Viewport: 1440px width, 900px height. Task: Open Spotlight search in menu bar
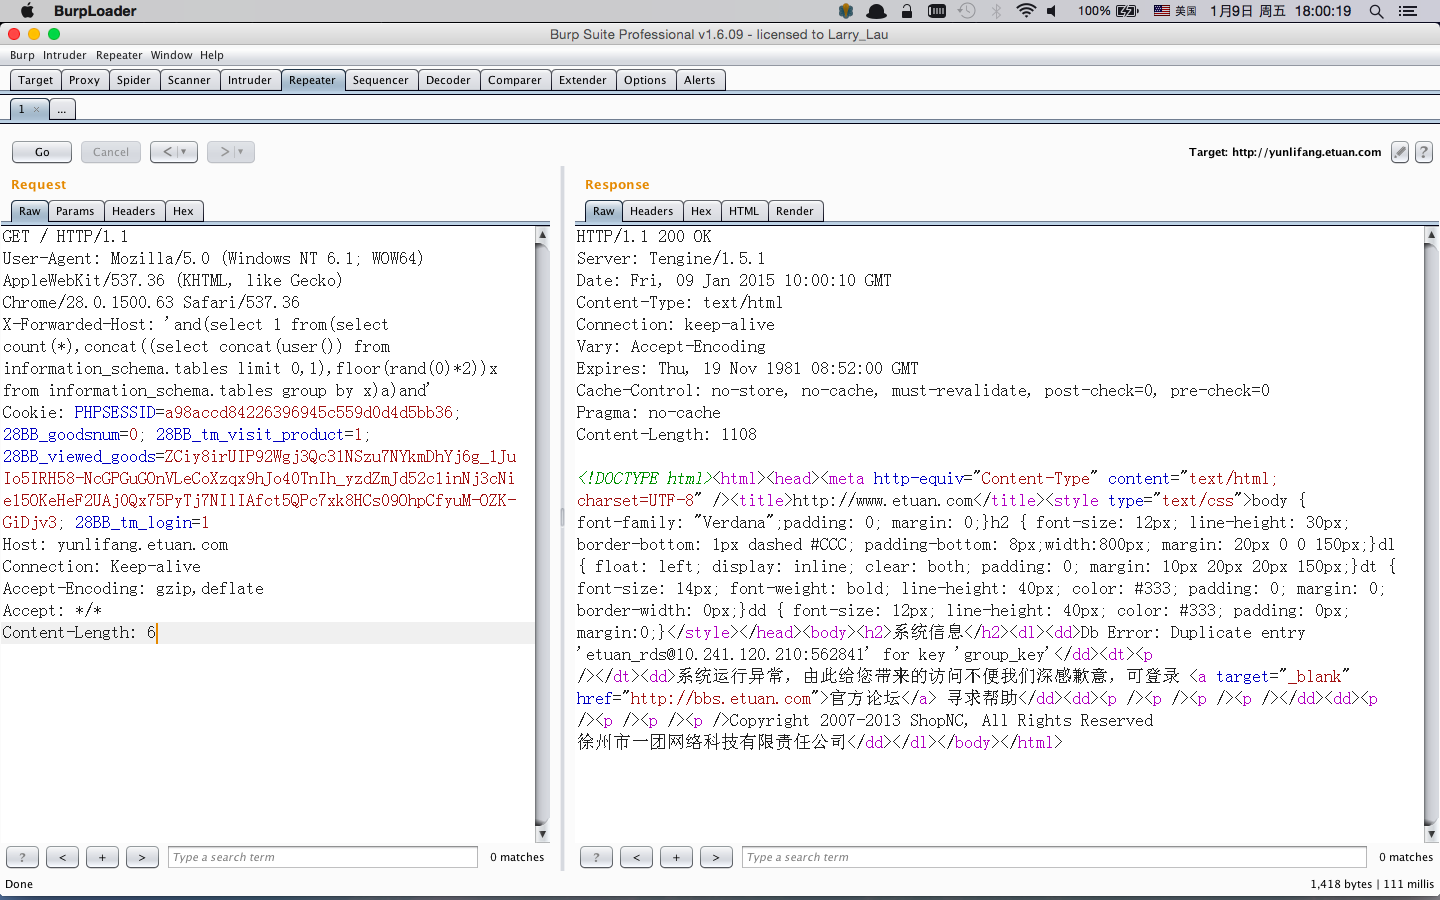[x=1376, y=11]
